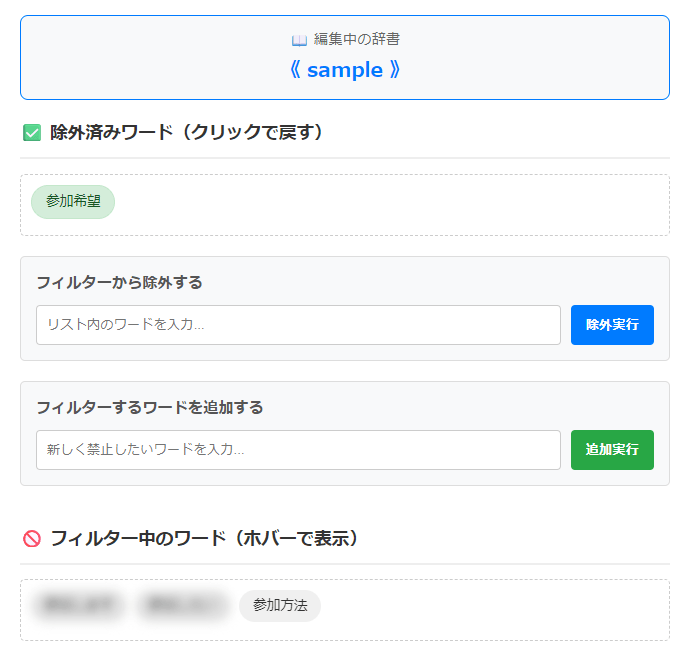
Task: Click the right 》 bracket after sample
Action: click(395, 70)
